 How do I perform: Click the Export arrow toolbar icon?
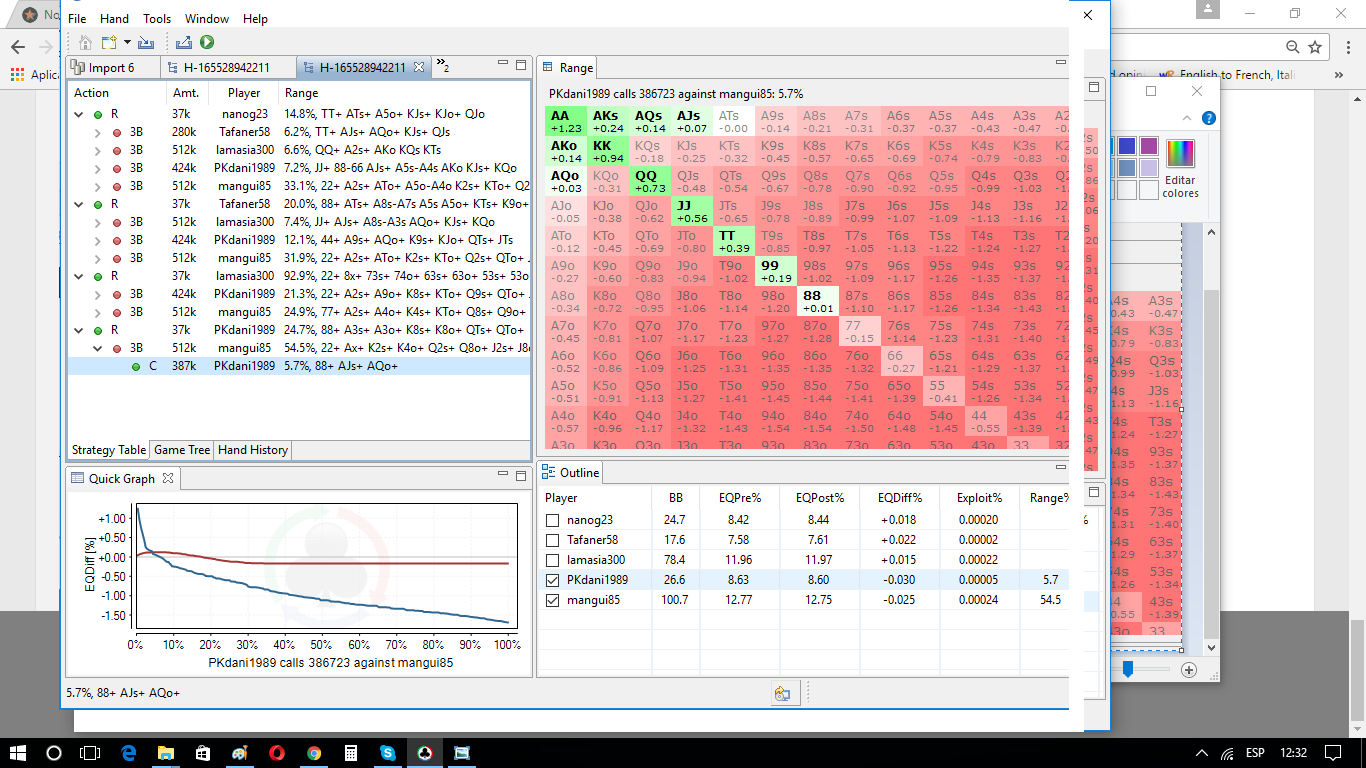coord(184,42)
